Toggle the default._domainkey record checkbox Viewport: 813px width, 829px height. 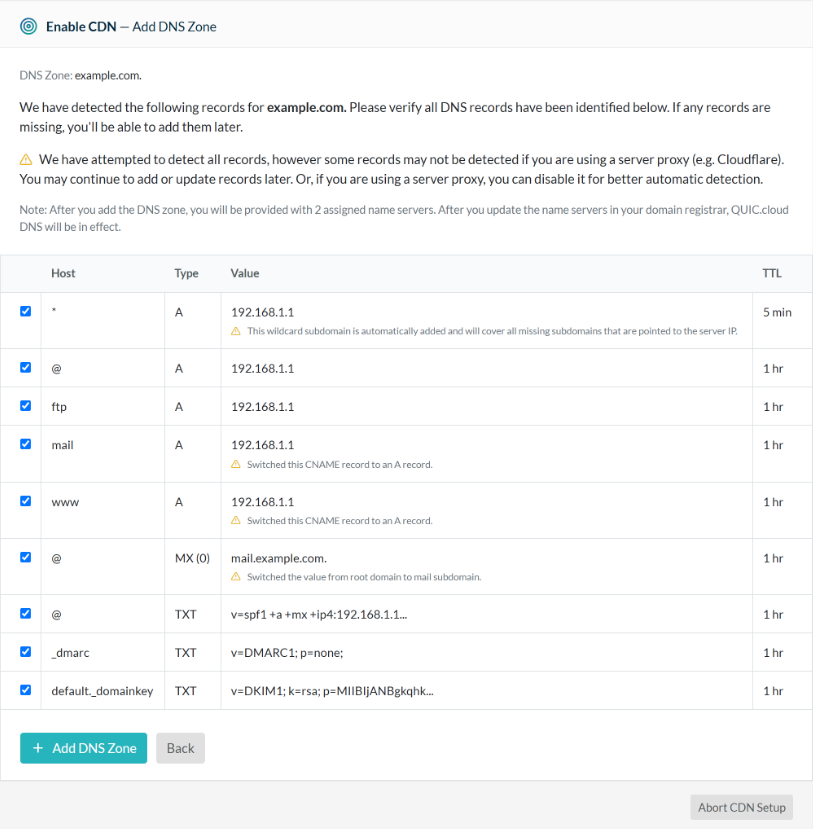(x=25, y=689)
